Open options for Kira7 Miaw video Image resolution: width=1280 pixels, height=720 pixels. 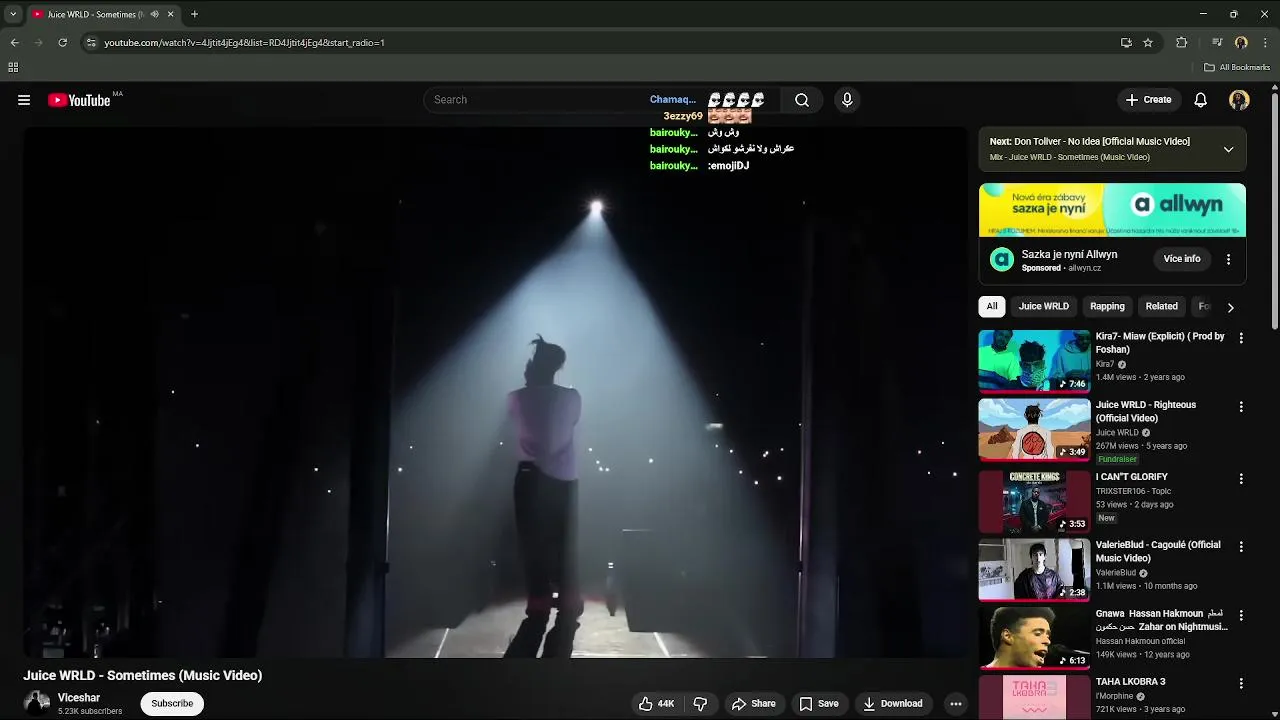click(x=1241, y=338)
